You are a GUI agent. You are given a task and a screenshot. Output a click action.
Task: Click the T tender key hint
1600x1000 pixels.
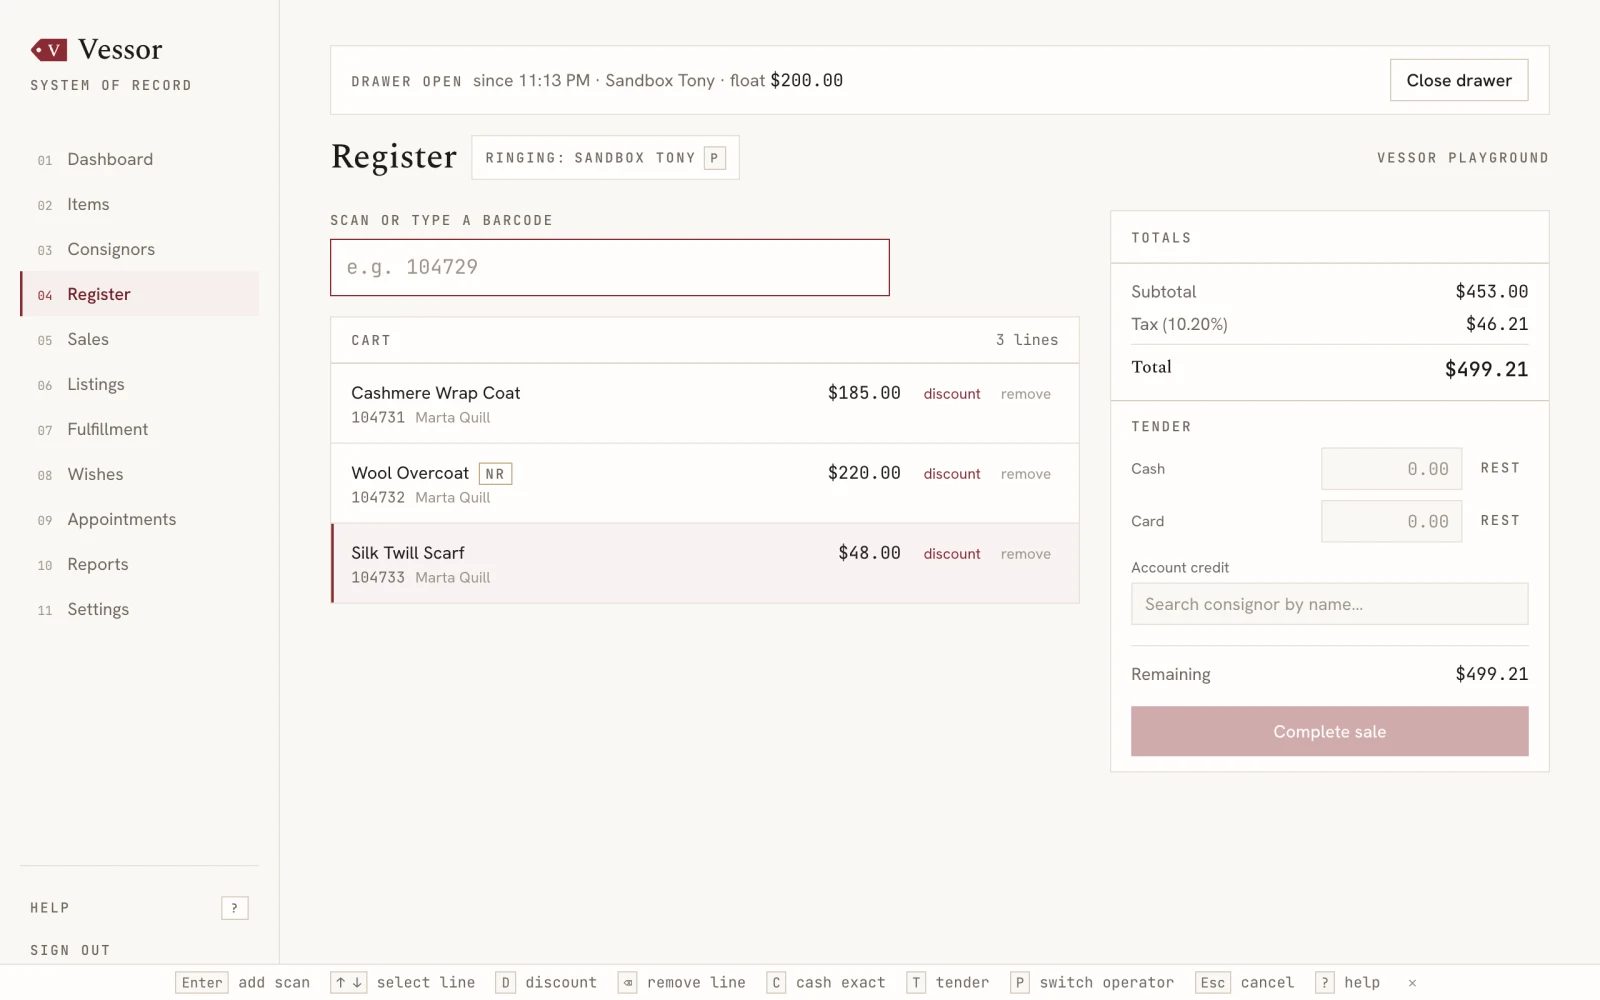pyautogui.click(x=916, y=983)
